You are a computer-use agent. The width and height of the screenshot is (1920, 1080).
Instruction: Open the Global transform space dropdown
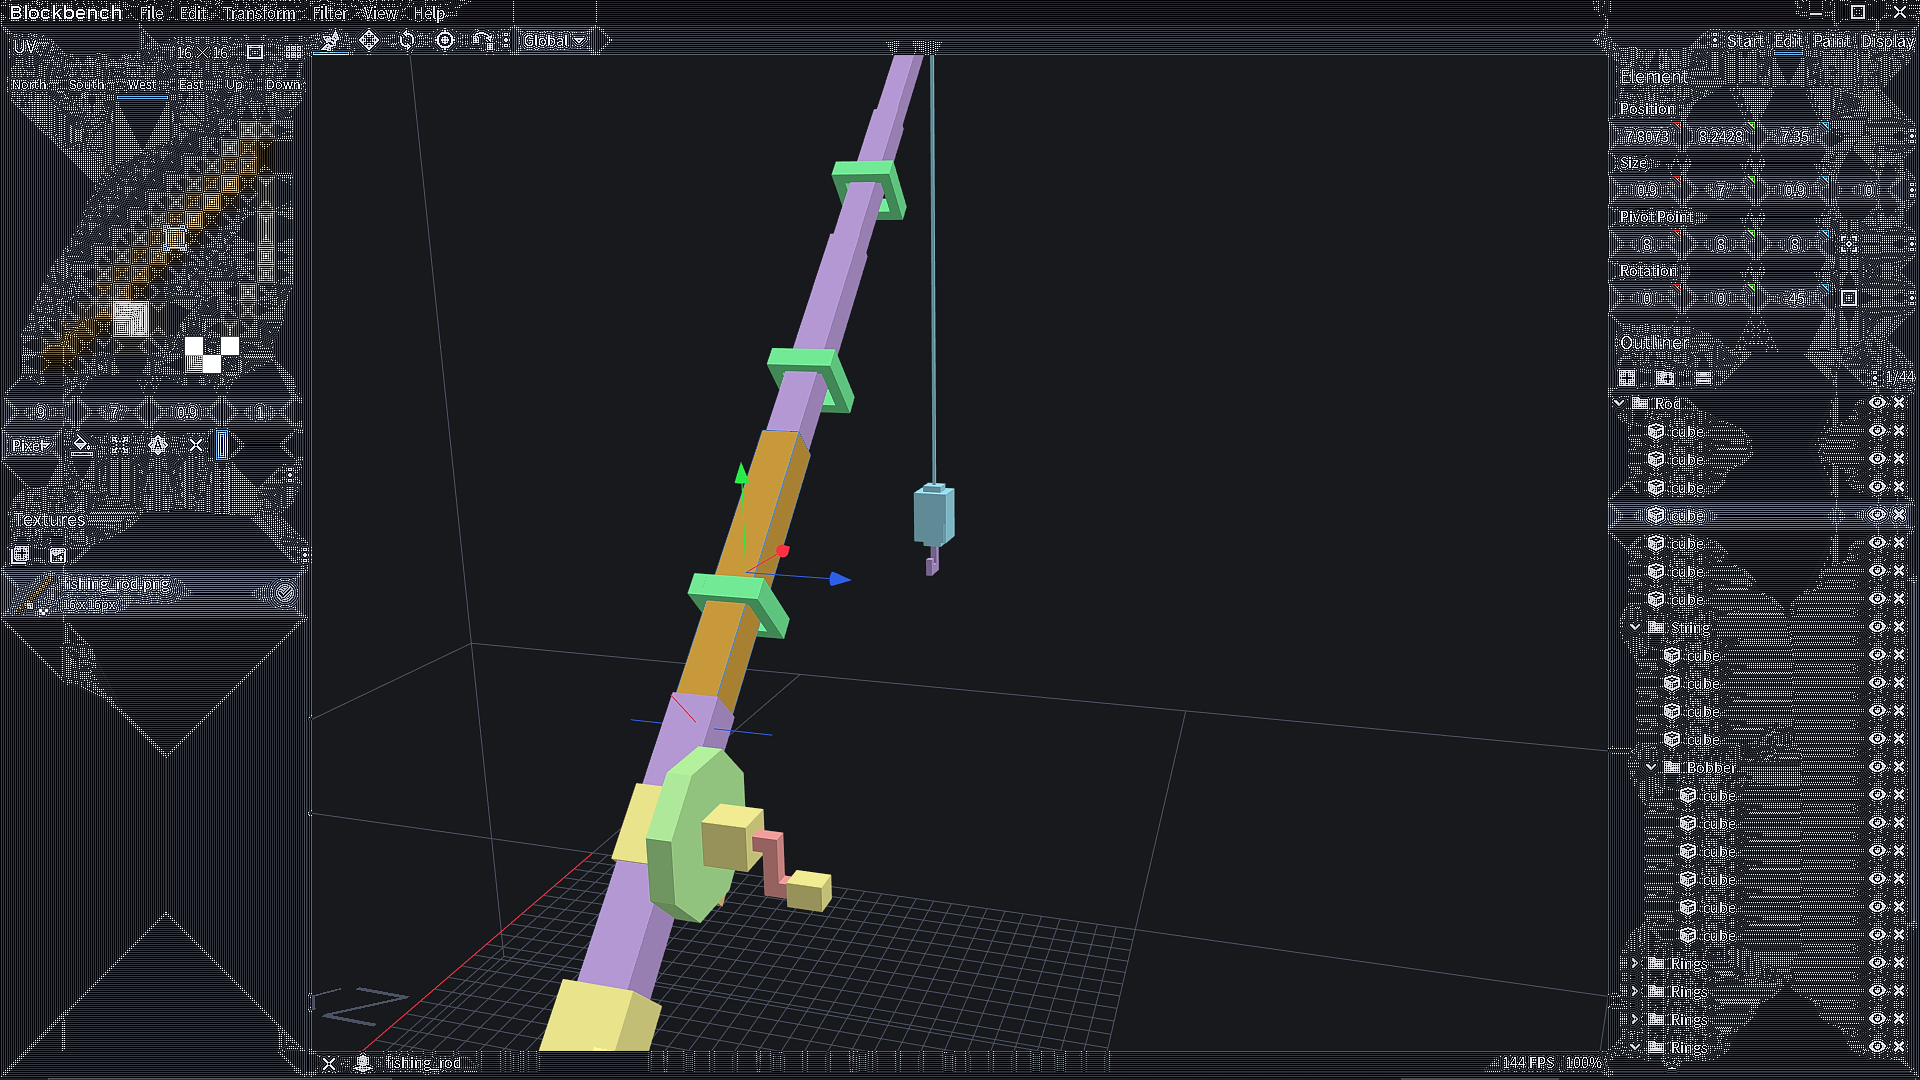(552, 41)
